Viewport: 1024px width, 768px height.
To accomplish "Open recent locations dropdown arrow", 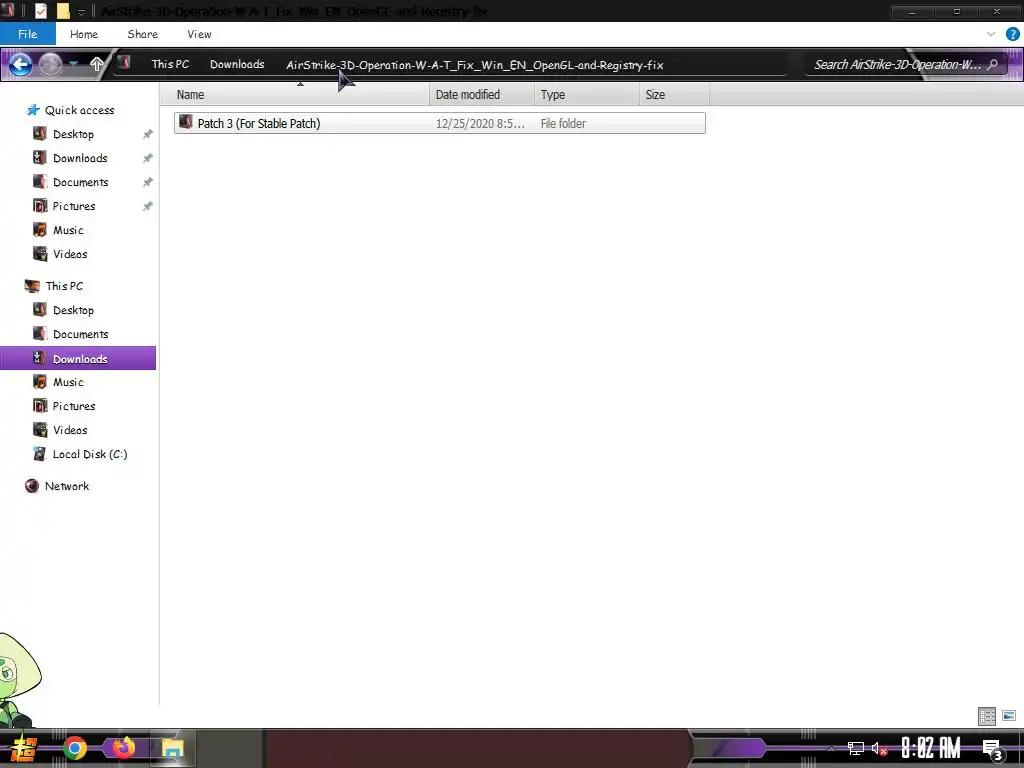I will (73, 64).
